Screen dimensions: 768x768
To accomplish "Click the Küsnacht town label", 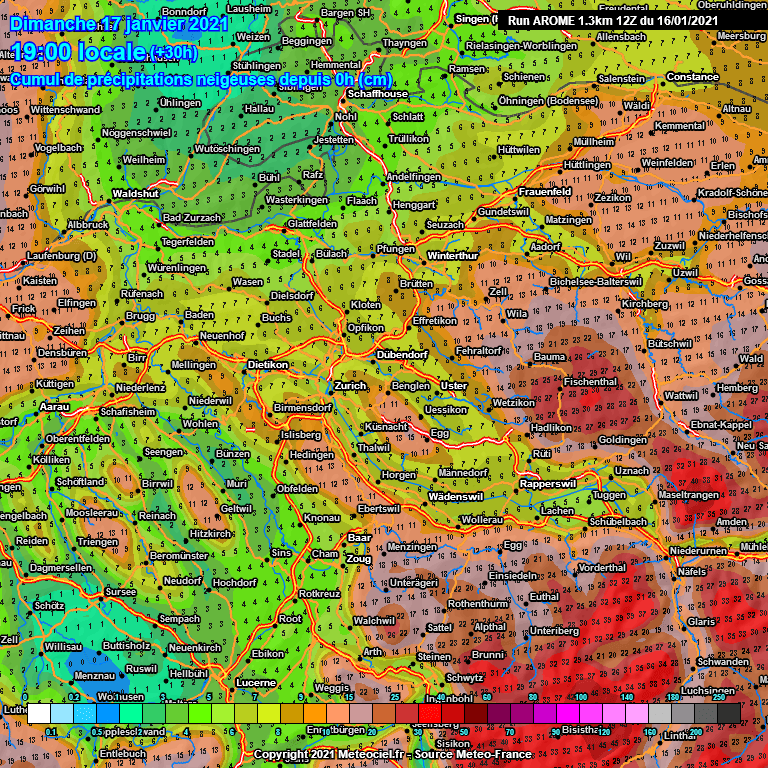I will pyautogui.click(x=386, y=427).
